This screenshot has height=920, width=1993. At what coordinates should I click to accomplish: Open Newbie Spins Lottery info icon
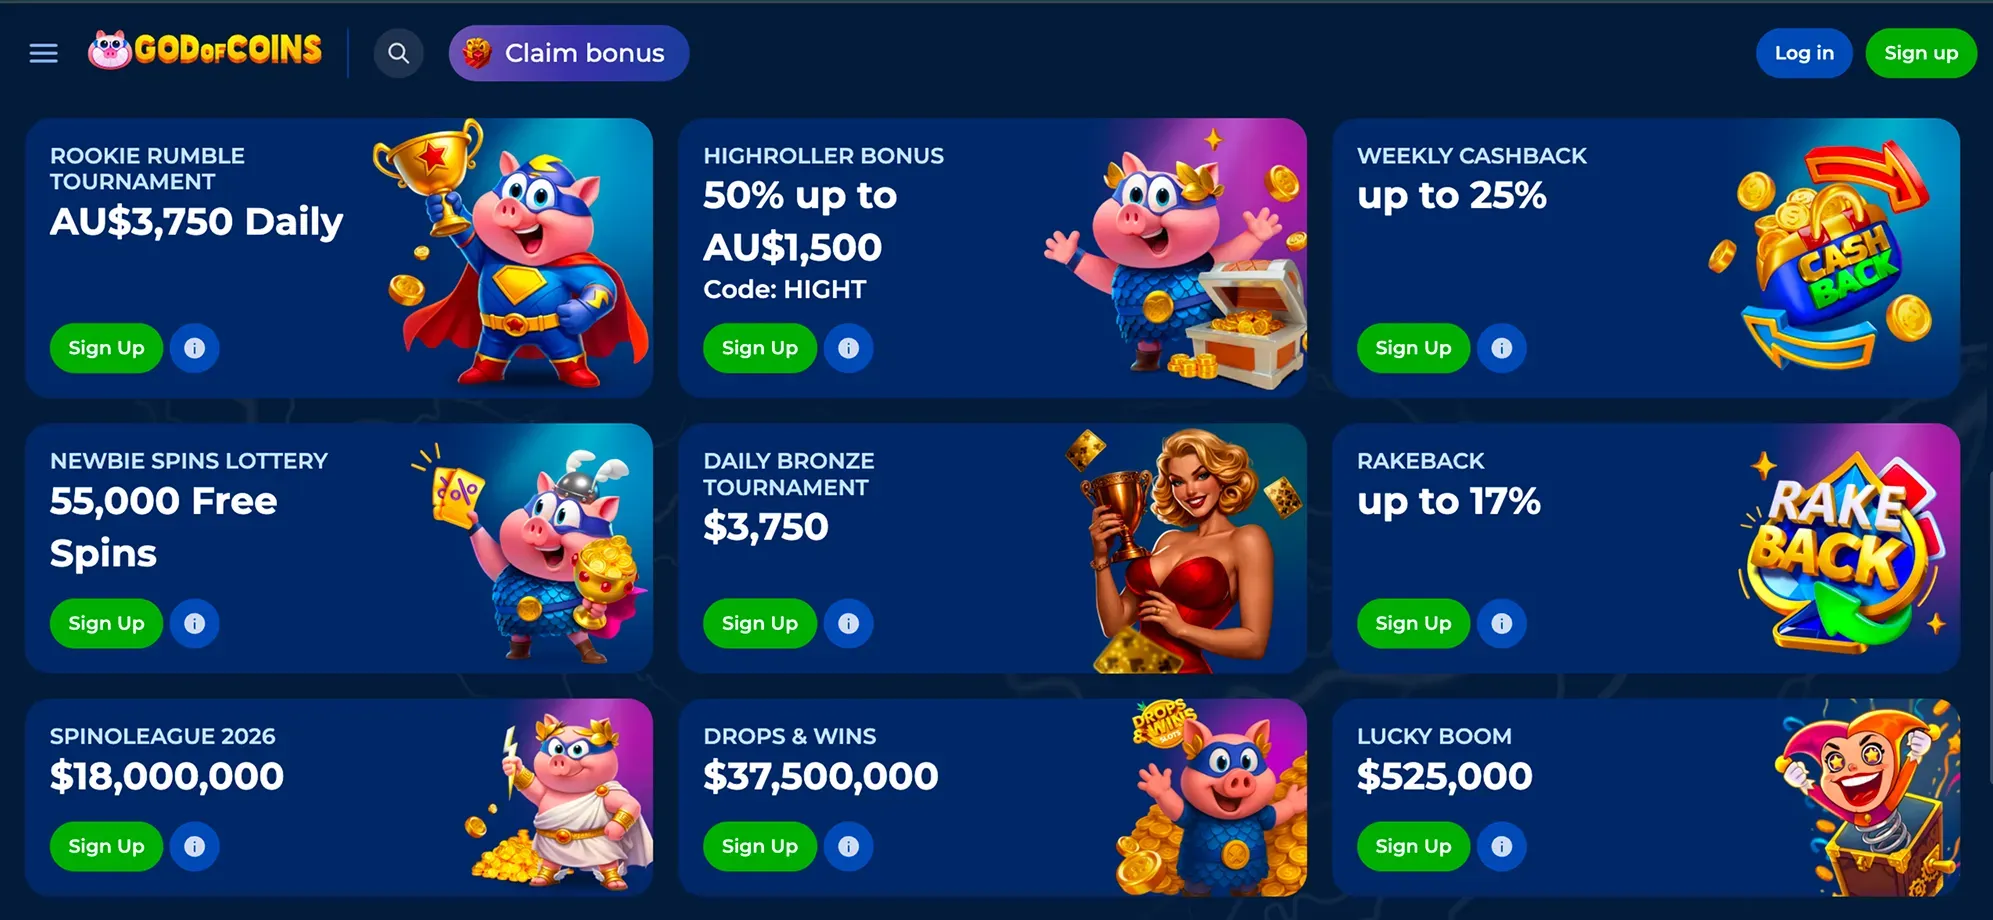point(195,623)
